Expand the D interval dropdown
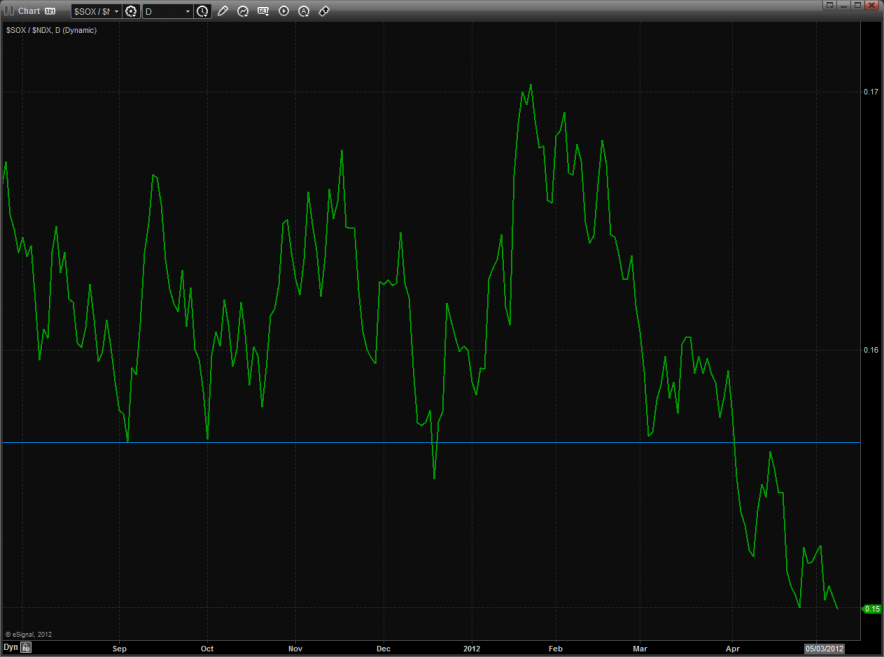The width and height of the screenshot is (884, 657). click(x=188, y=11)
